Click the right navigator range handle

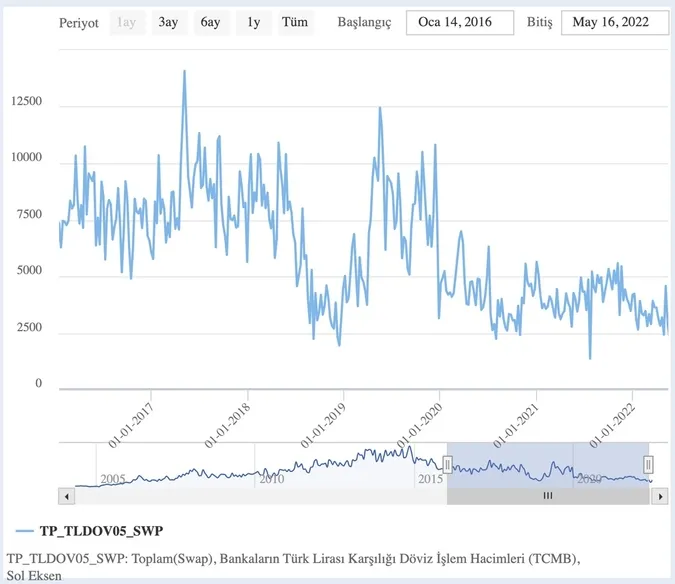click(x=648, y=464)
